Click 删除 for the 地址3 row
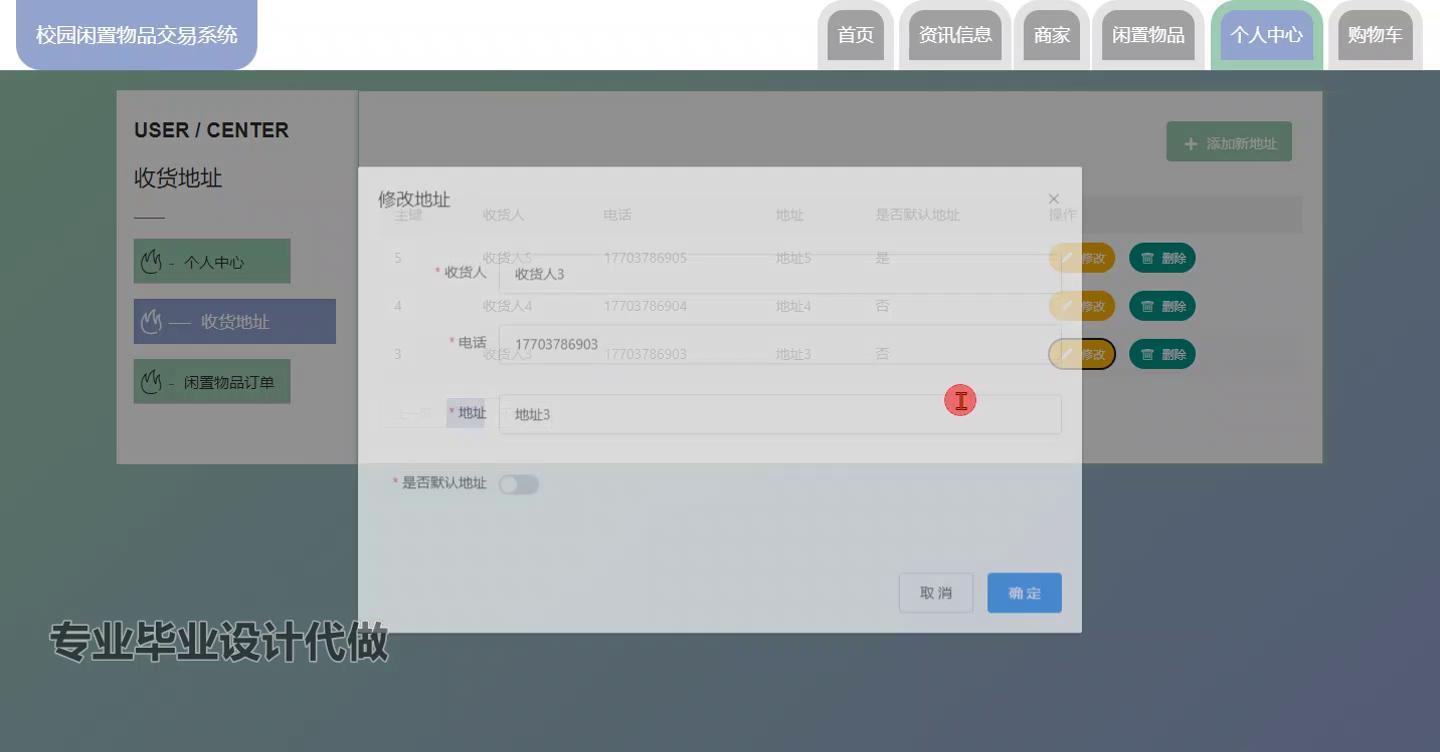 pos(1162,354)
